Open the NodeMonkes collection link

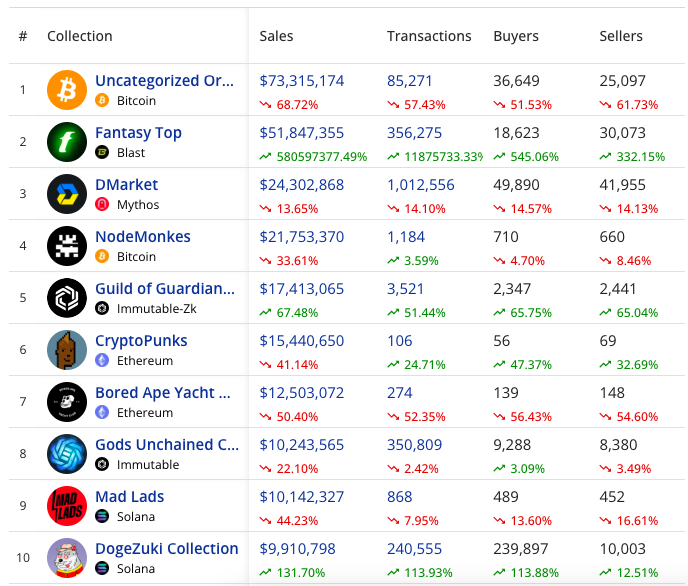click(x=143, y=237)
